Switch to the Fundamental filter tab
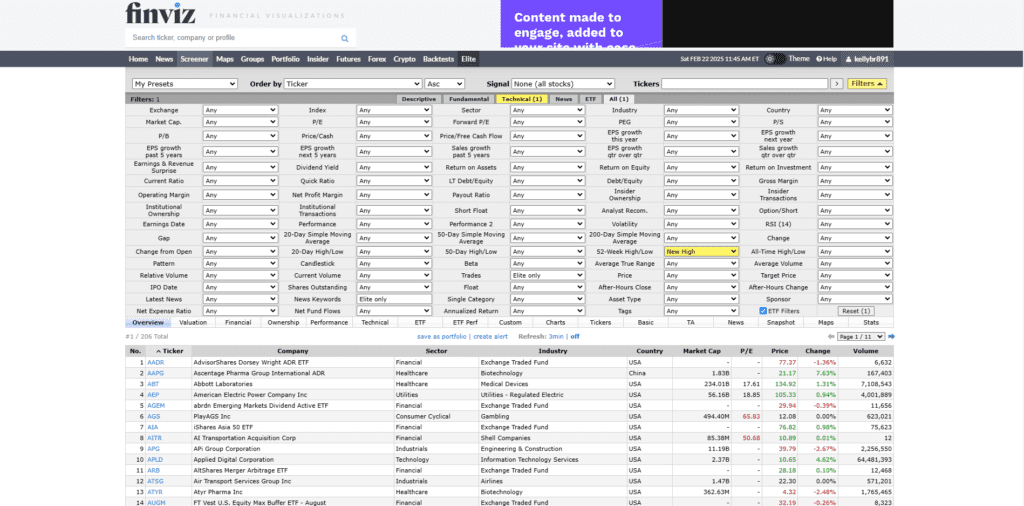 tap(469, 99)
